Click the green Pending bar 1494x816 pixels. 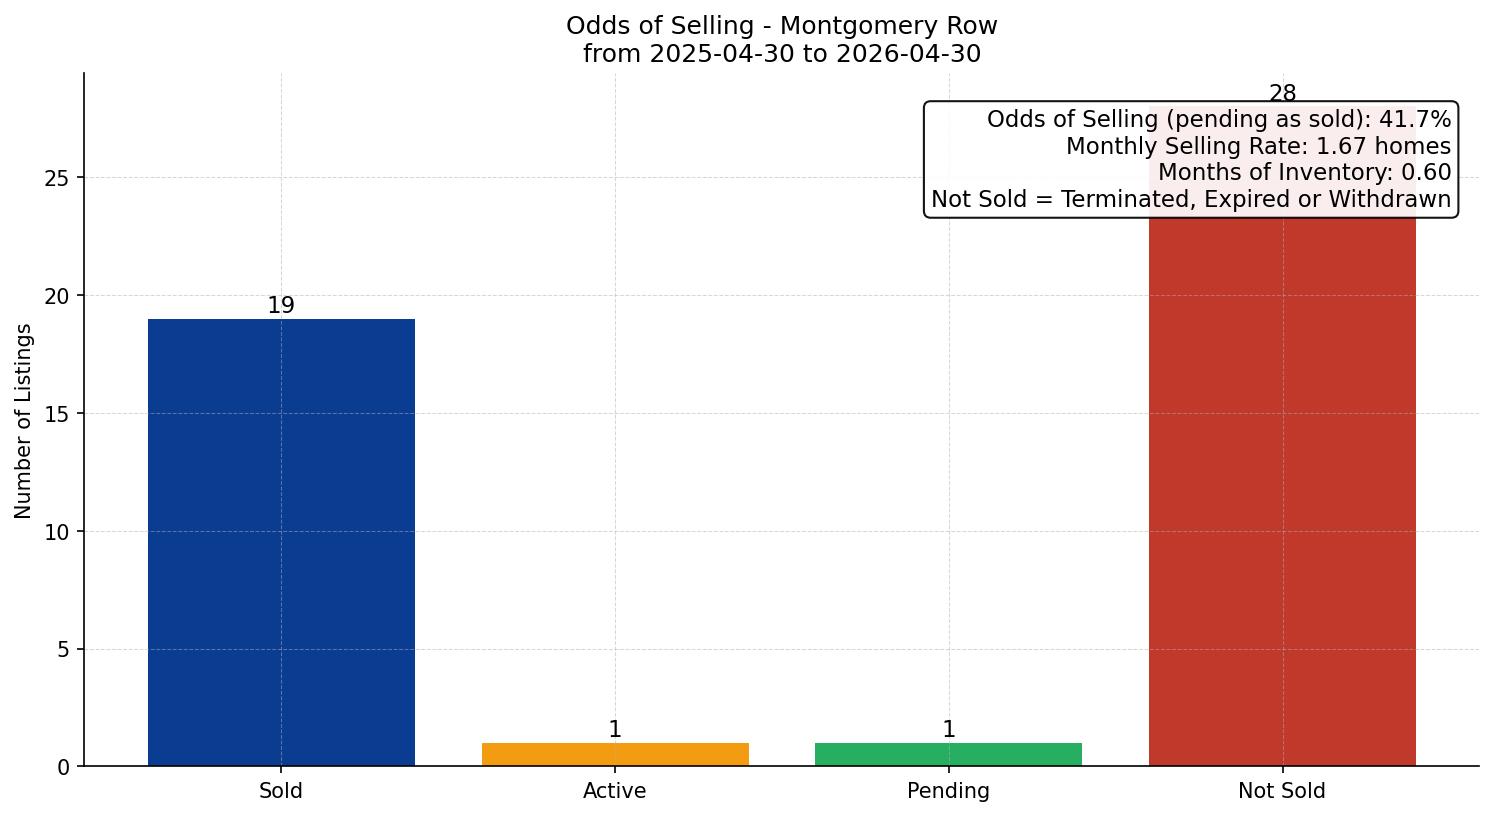[948, 754]
